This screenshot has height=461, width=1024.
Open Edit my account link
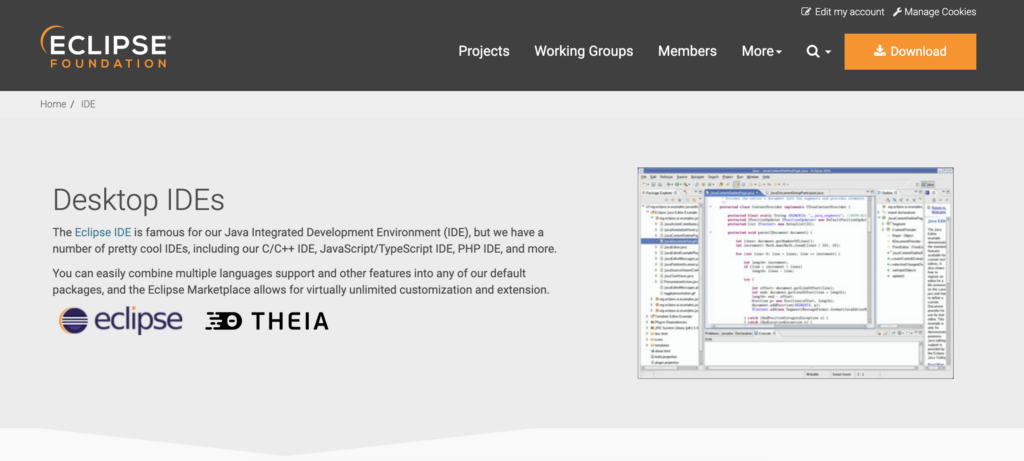point(842,12)
